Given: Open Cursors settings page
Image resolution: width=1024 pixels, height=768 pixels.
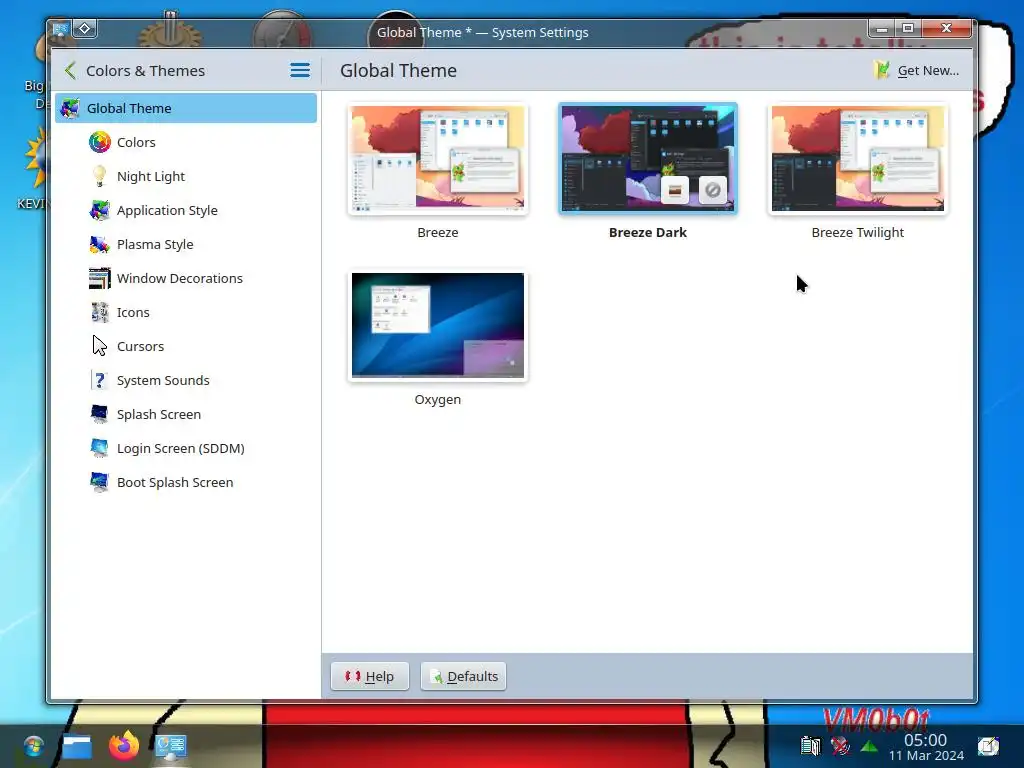Looking at the screenshot, I should 185,346.
